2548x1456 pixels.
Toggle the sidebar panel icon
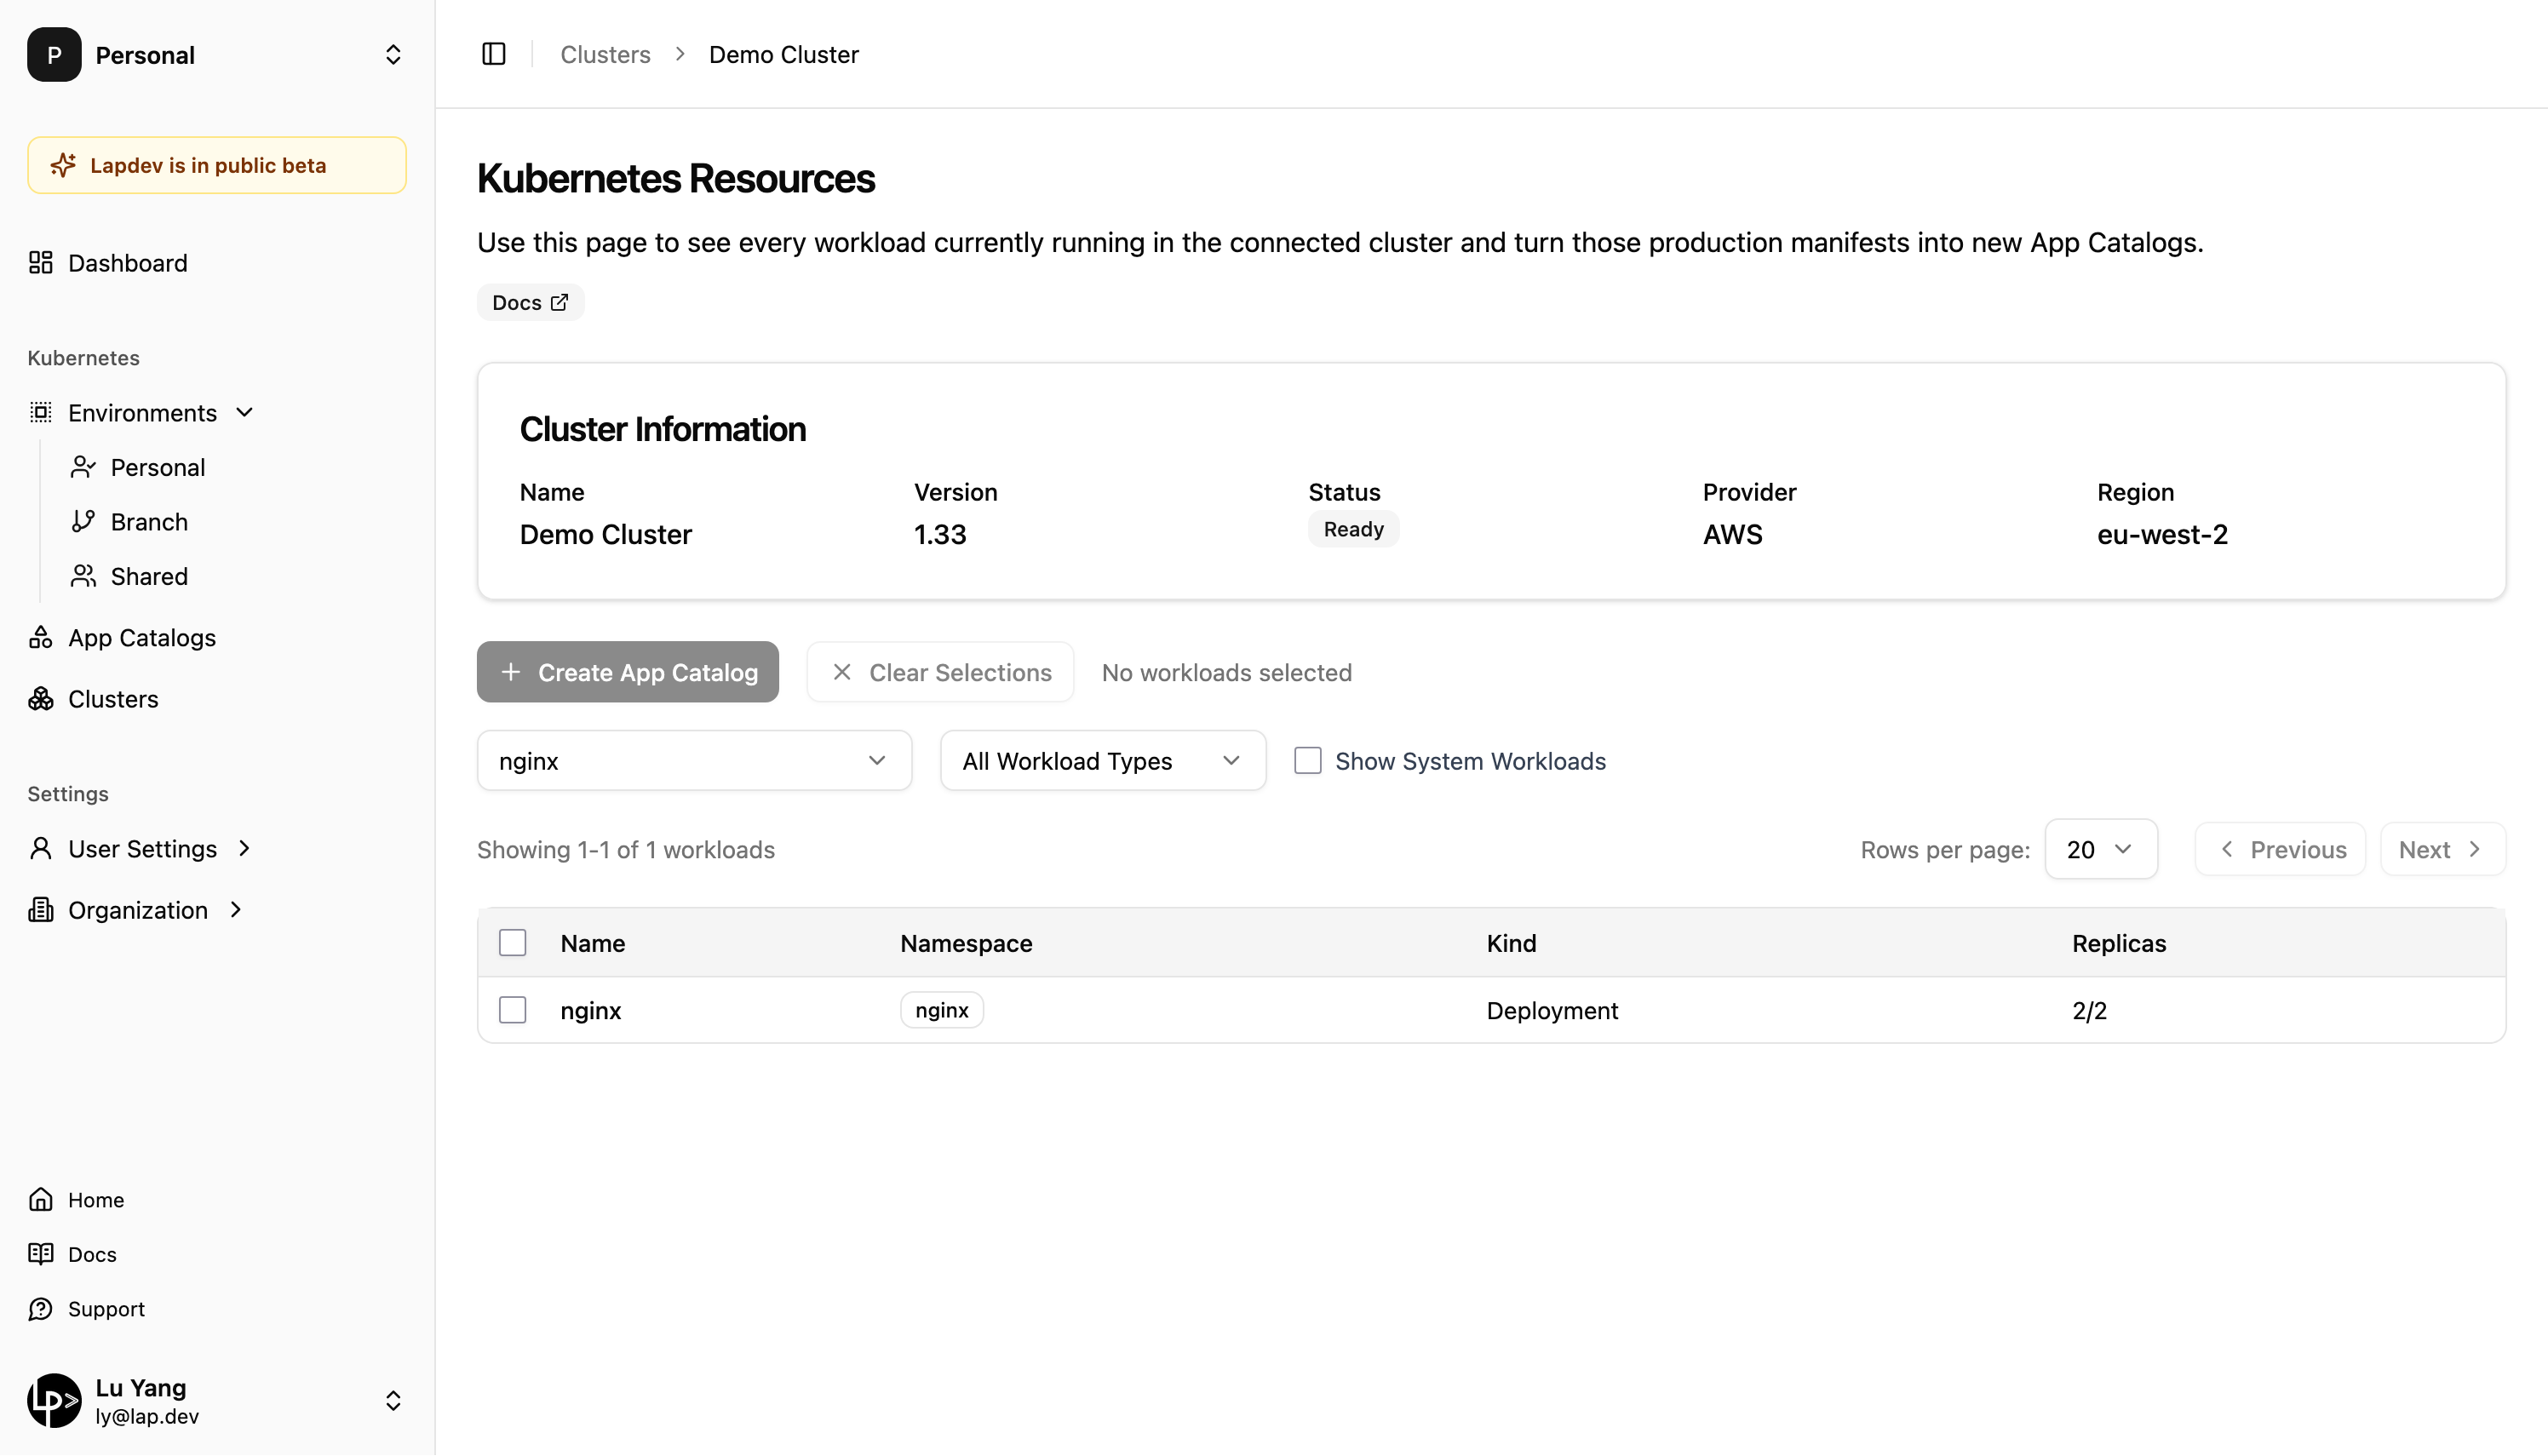pos(494,54)
